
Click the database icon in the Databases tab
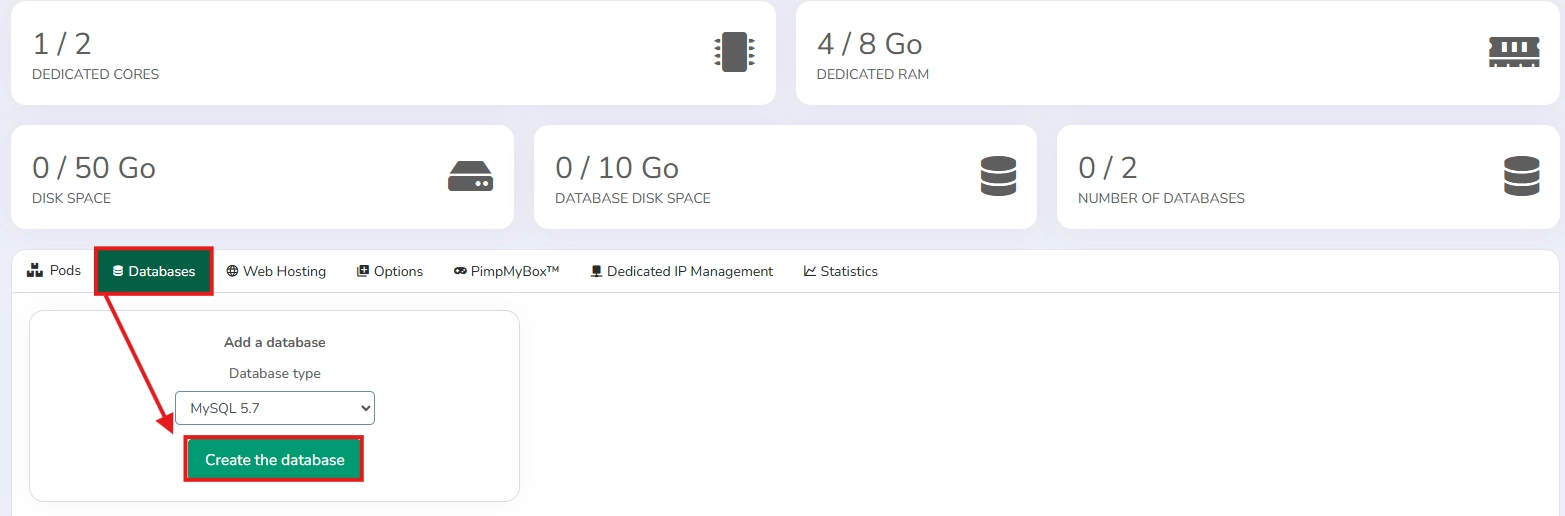(x=118, y=271)
